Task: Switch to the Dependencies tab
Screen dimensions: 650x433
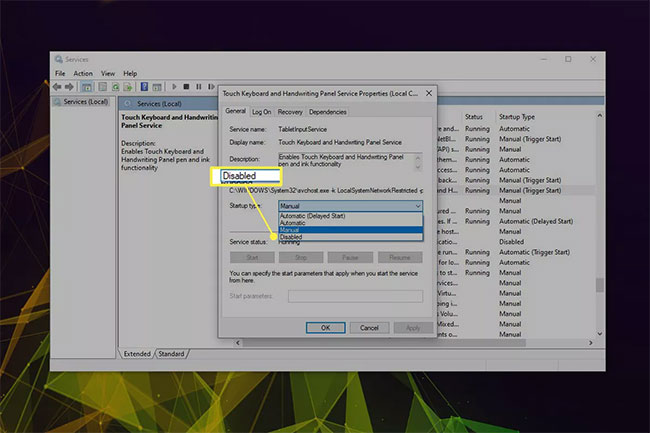Action: click(327, 112)
